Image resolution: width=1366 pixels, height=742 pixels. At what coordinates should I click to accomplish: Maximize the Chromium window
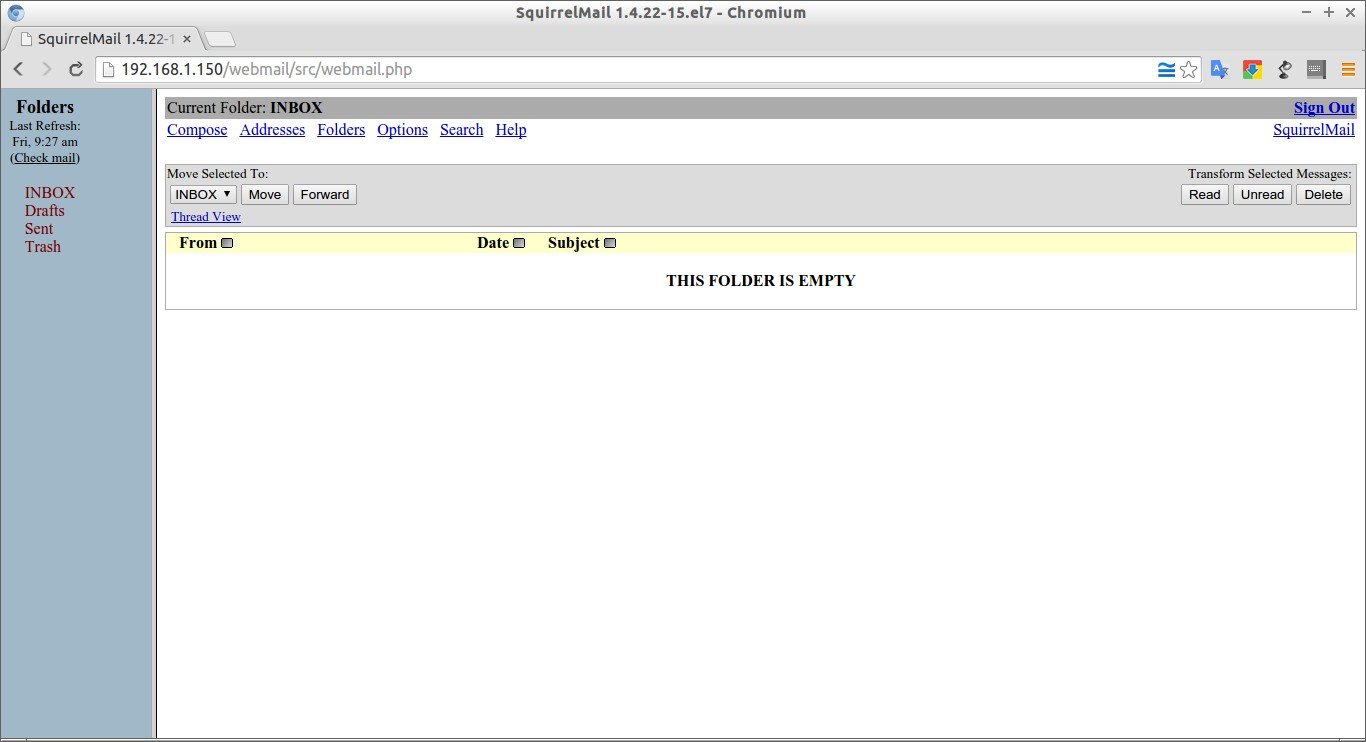pyautogui.click(x=1328, y=12)
